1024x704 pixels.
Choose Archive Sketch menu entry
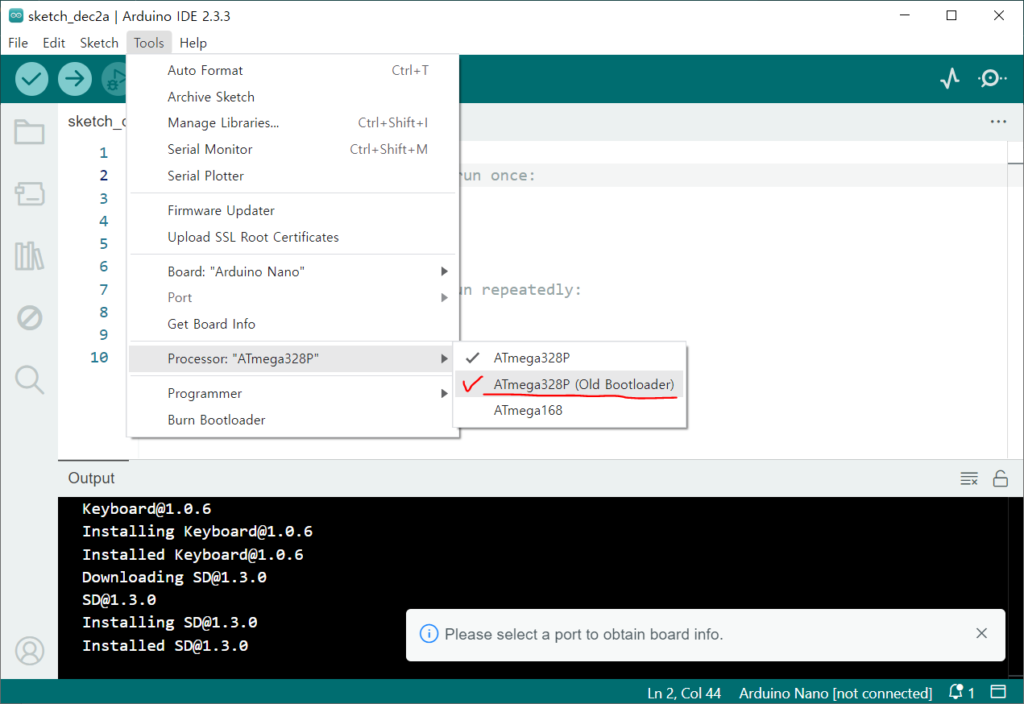tap(293, 97)
